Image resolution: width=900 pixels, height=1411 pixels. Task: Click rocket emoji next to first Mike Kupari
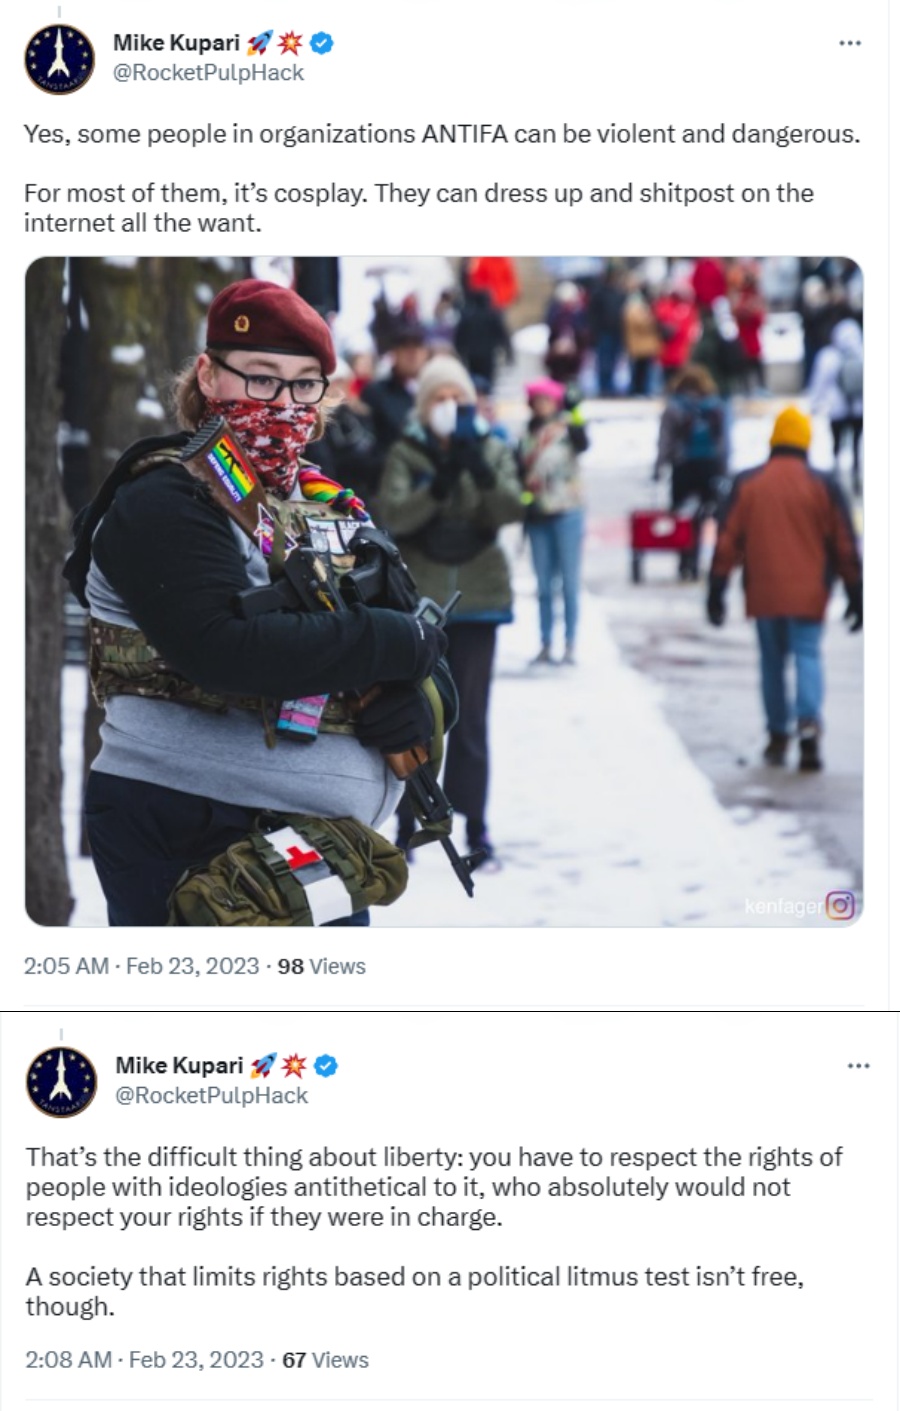point(260,43)
